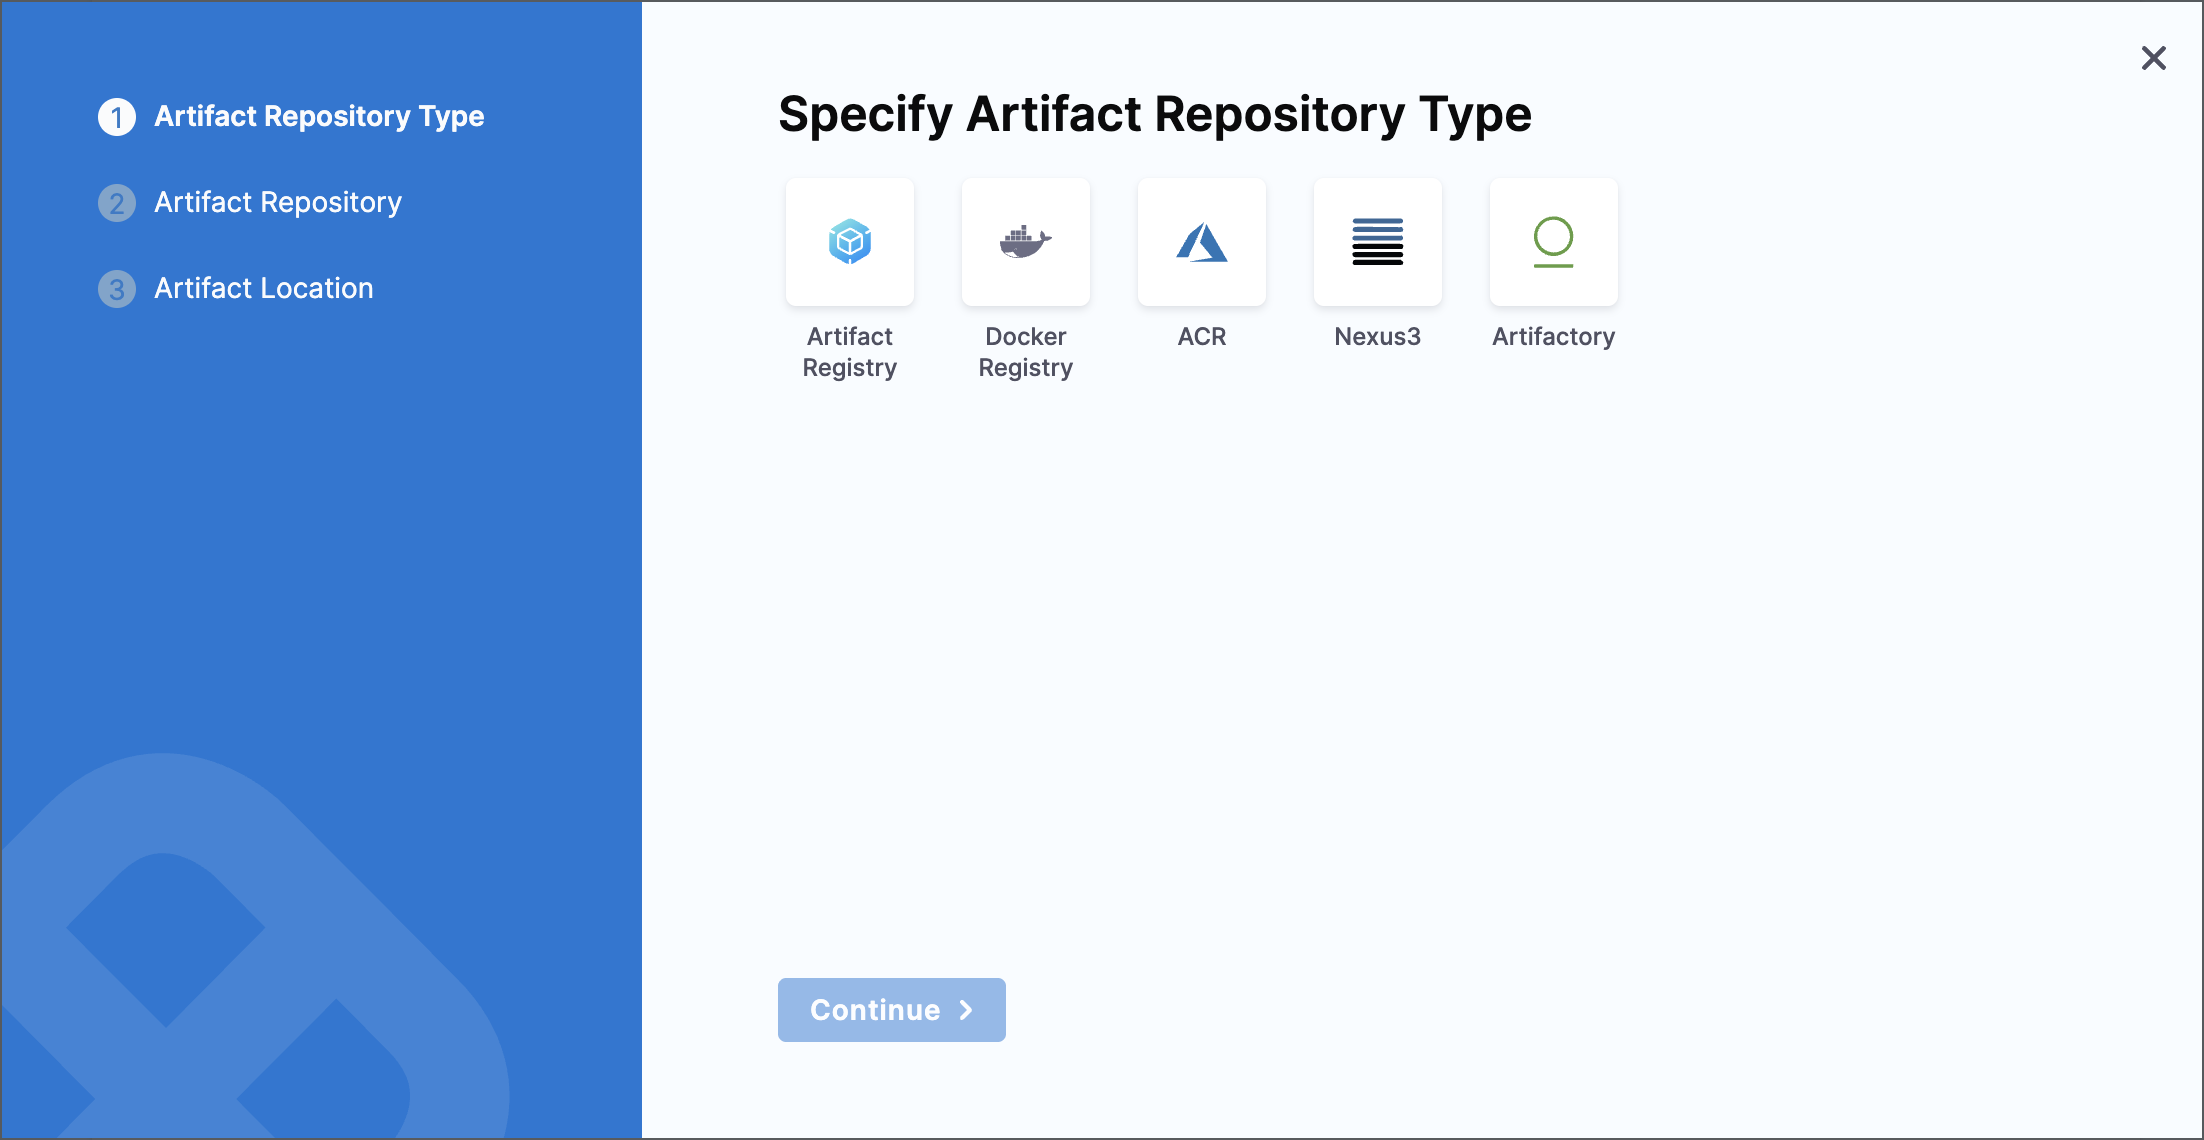
Task: Open Artifact Repository Type step
Action: coord(319,116)
